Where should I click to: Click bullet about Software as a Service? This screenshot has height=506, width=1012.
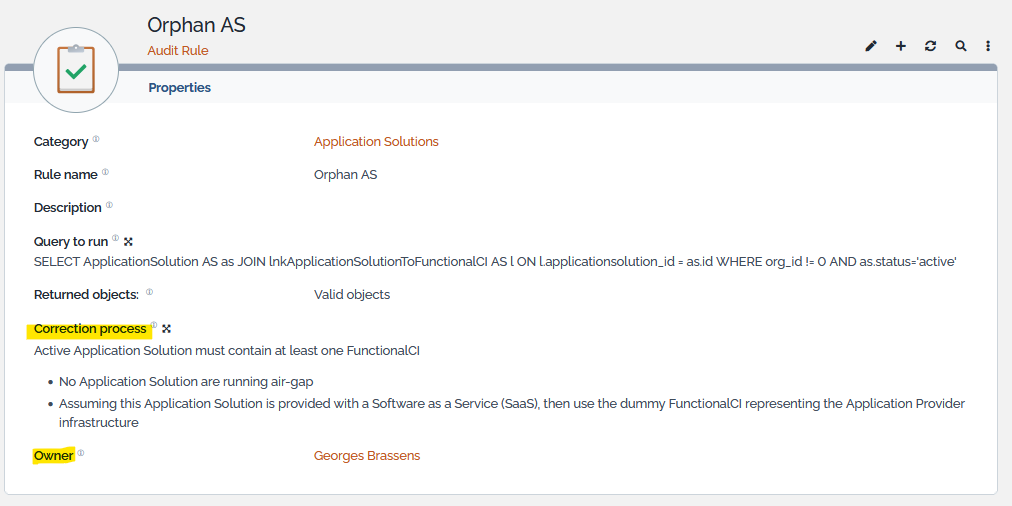[512, 413]
